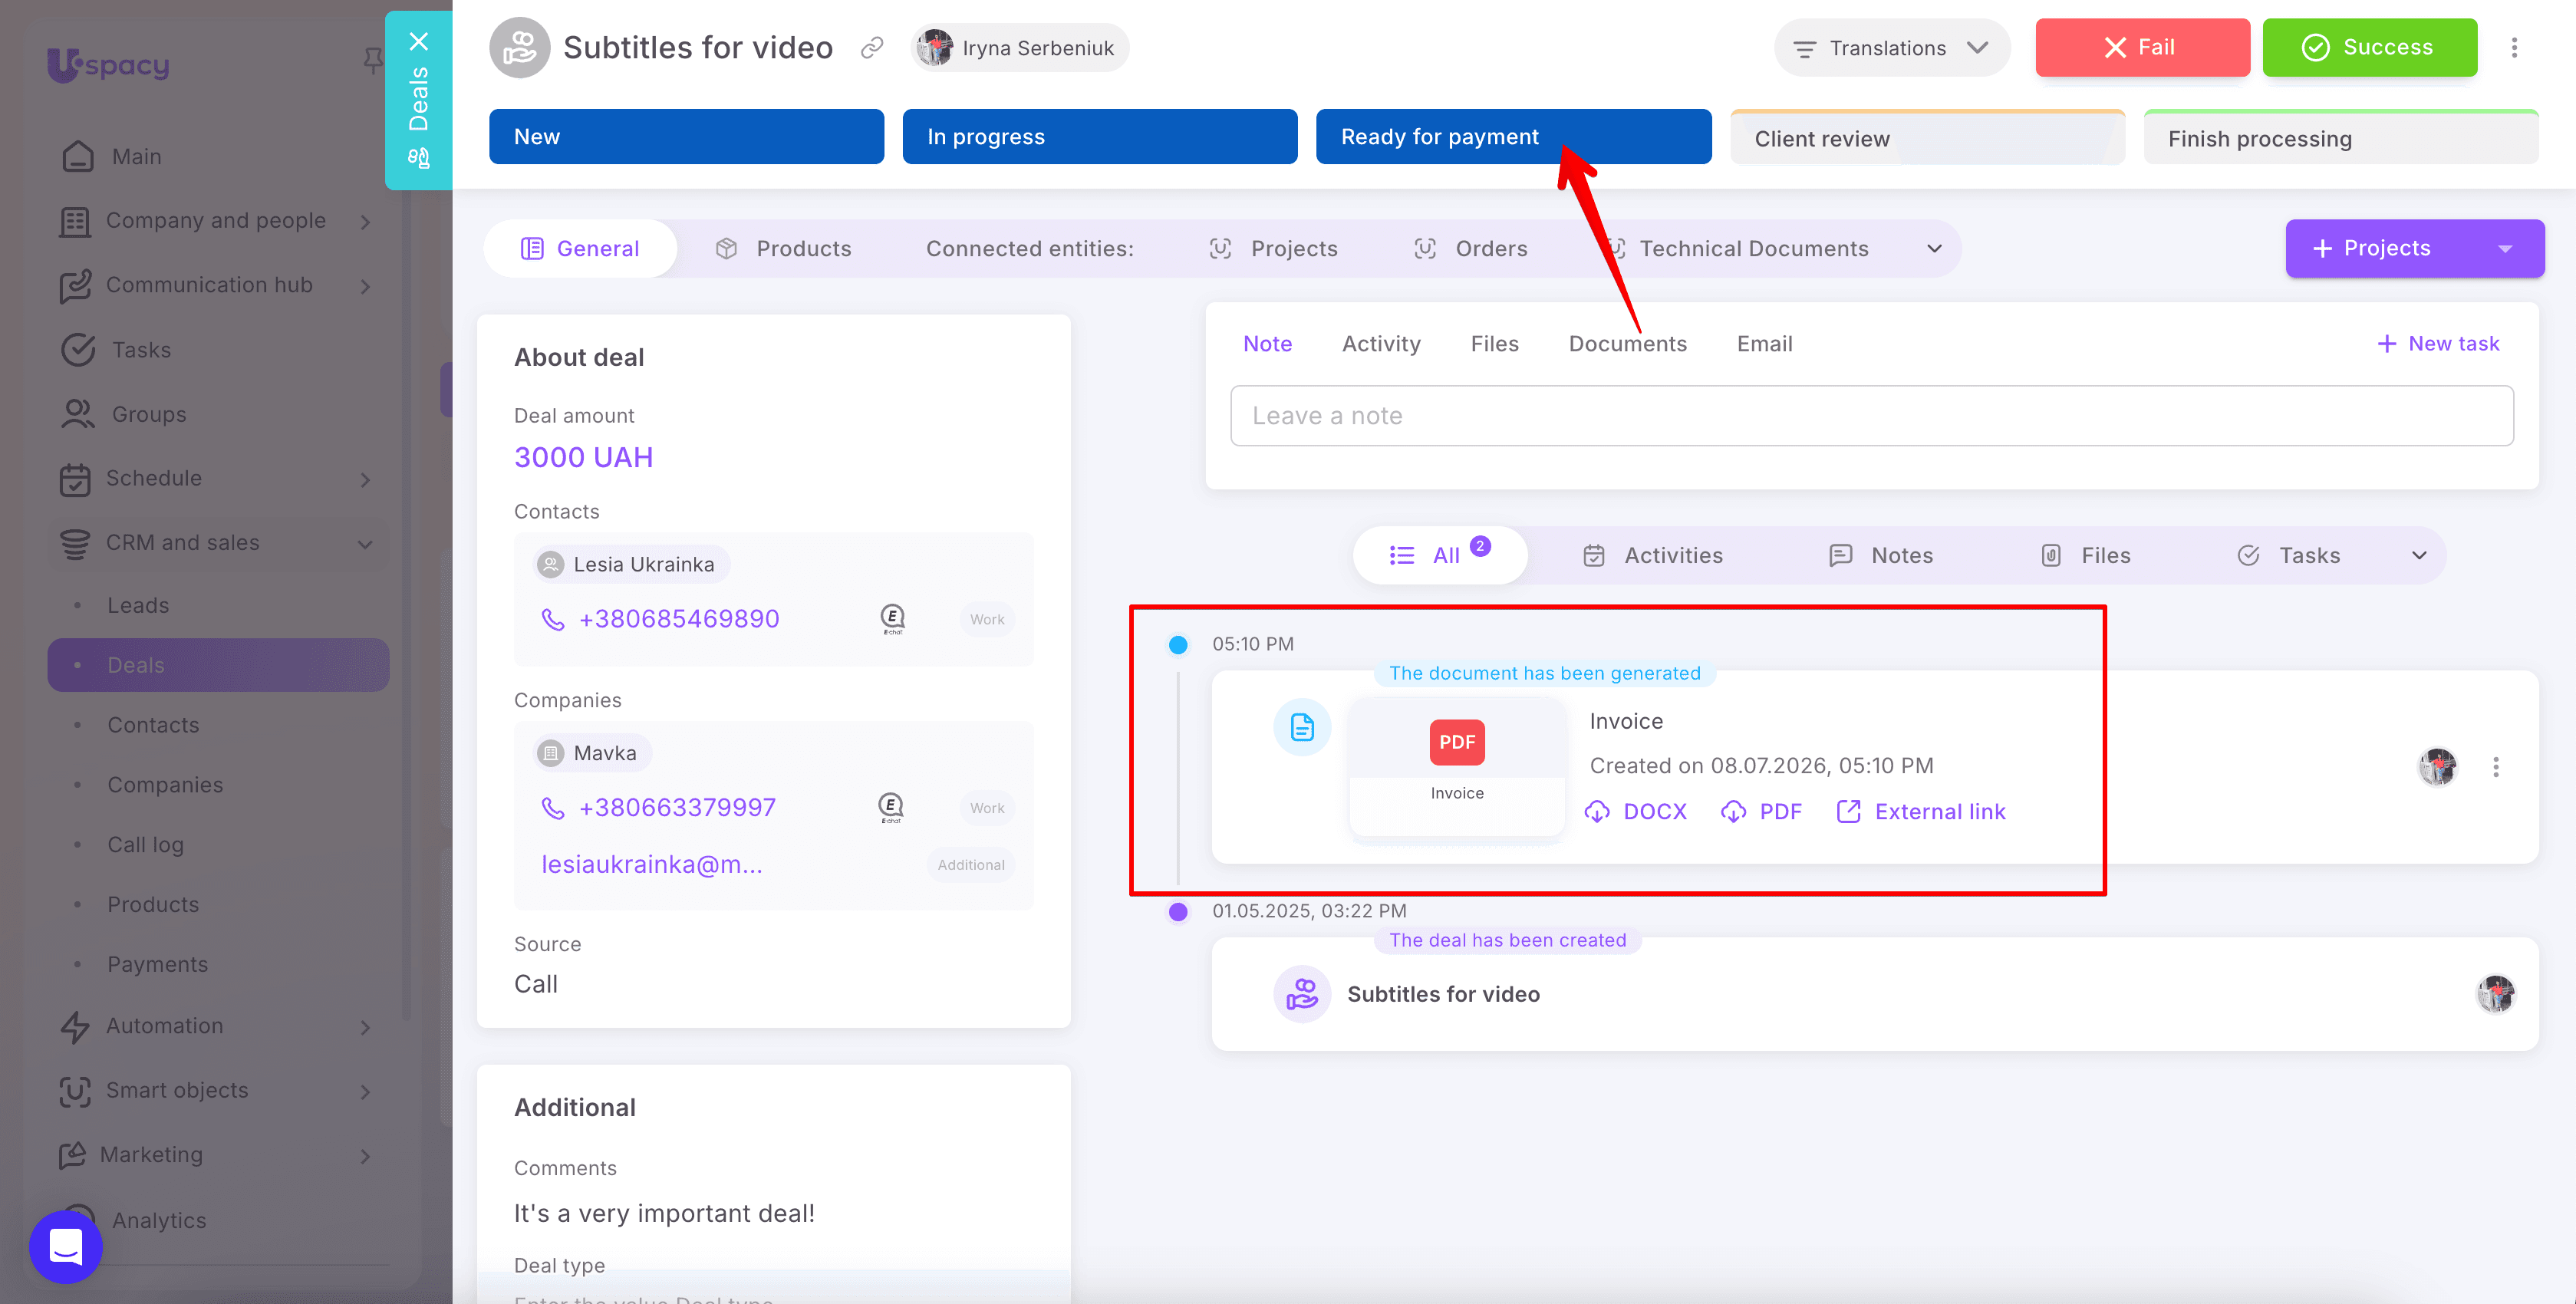Expand Company and people section
Viewport: 2576px width, 1304px height.
tap(366, 222)
